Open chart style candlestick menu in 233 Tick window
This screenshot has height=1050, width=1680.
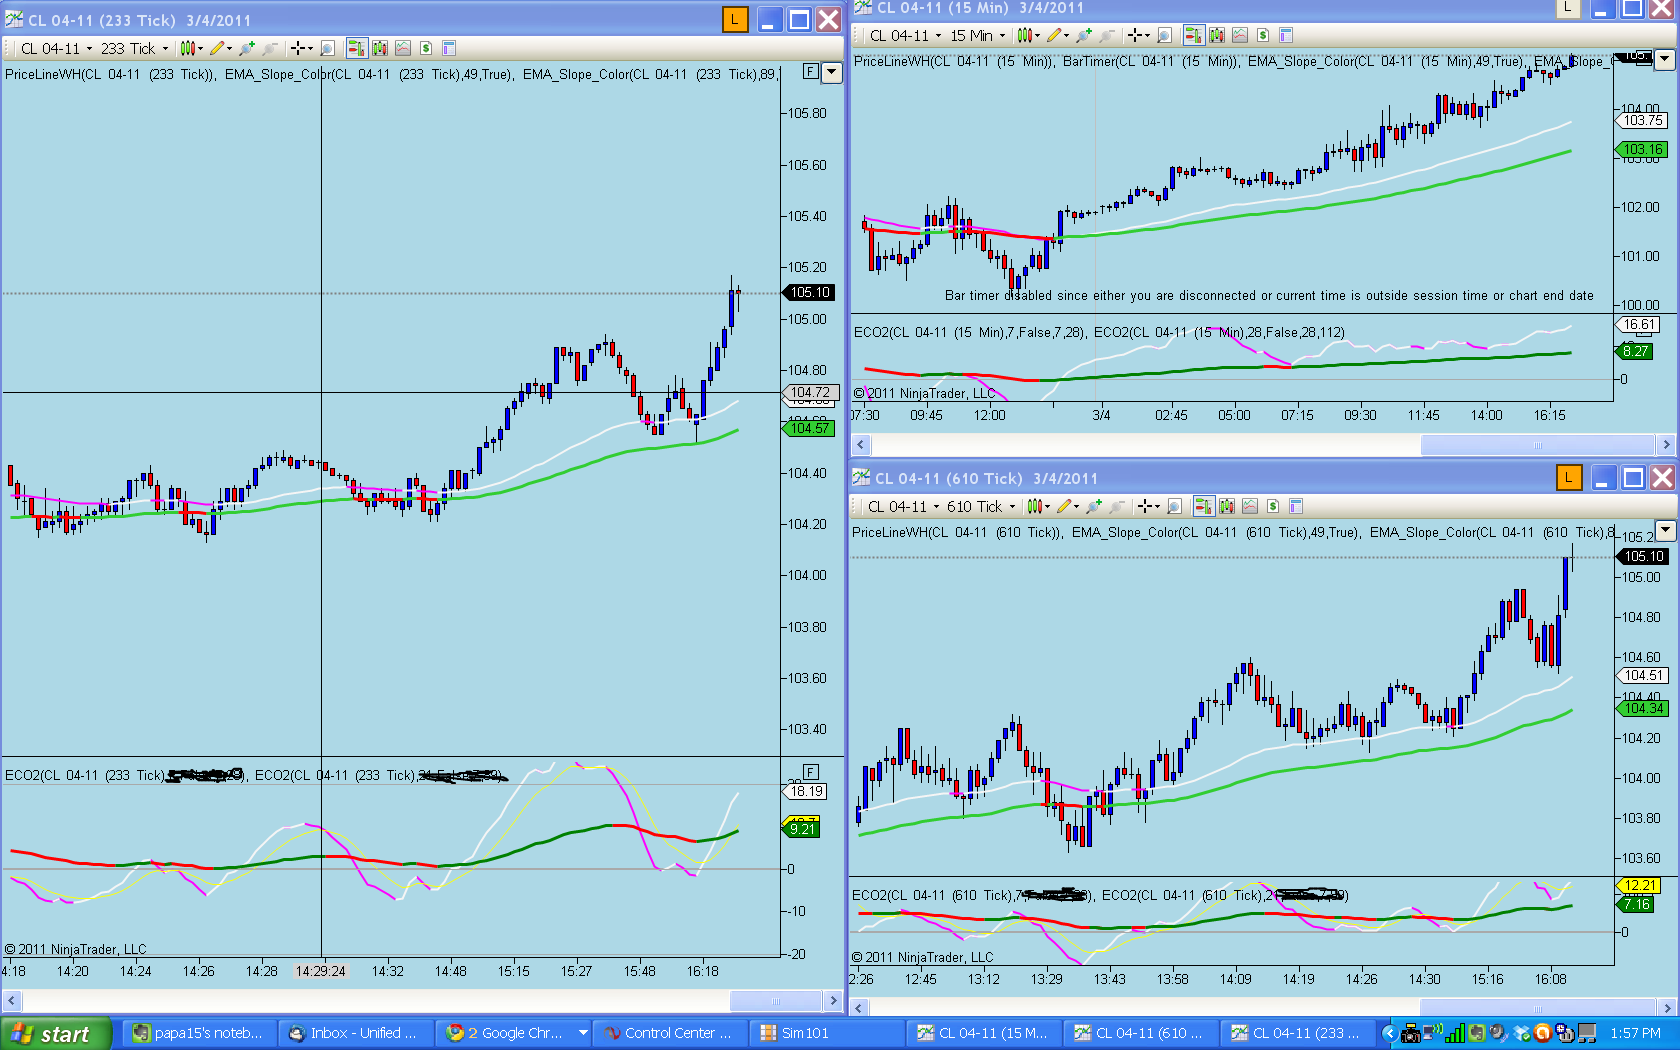tap(191, 48)
